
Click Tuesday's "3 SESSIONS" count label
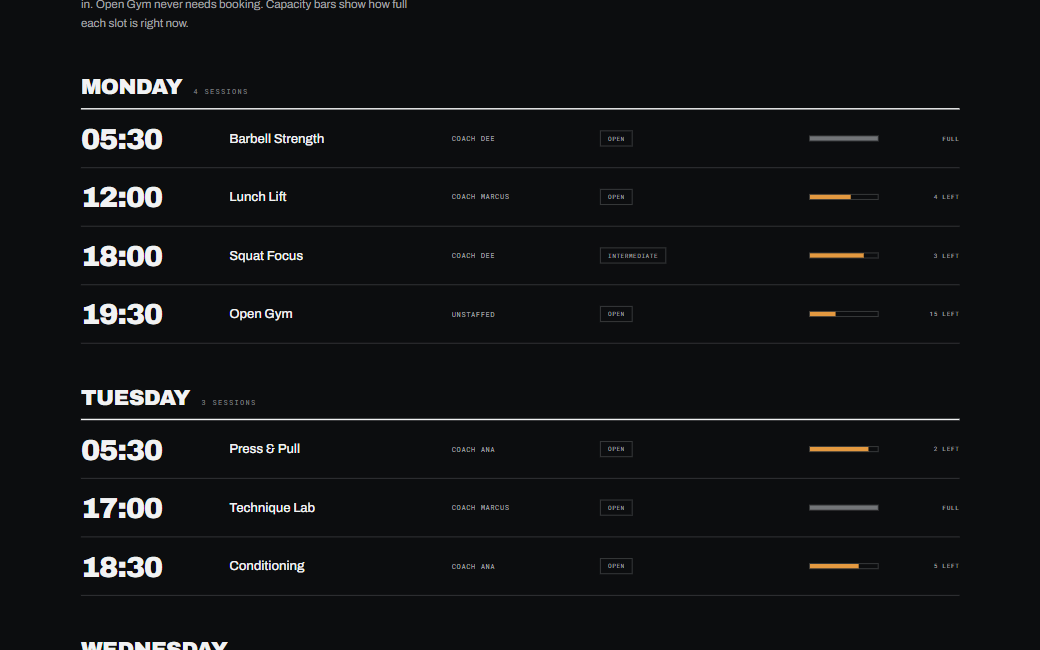(229, 403)
